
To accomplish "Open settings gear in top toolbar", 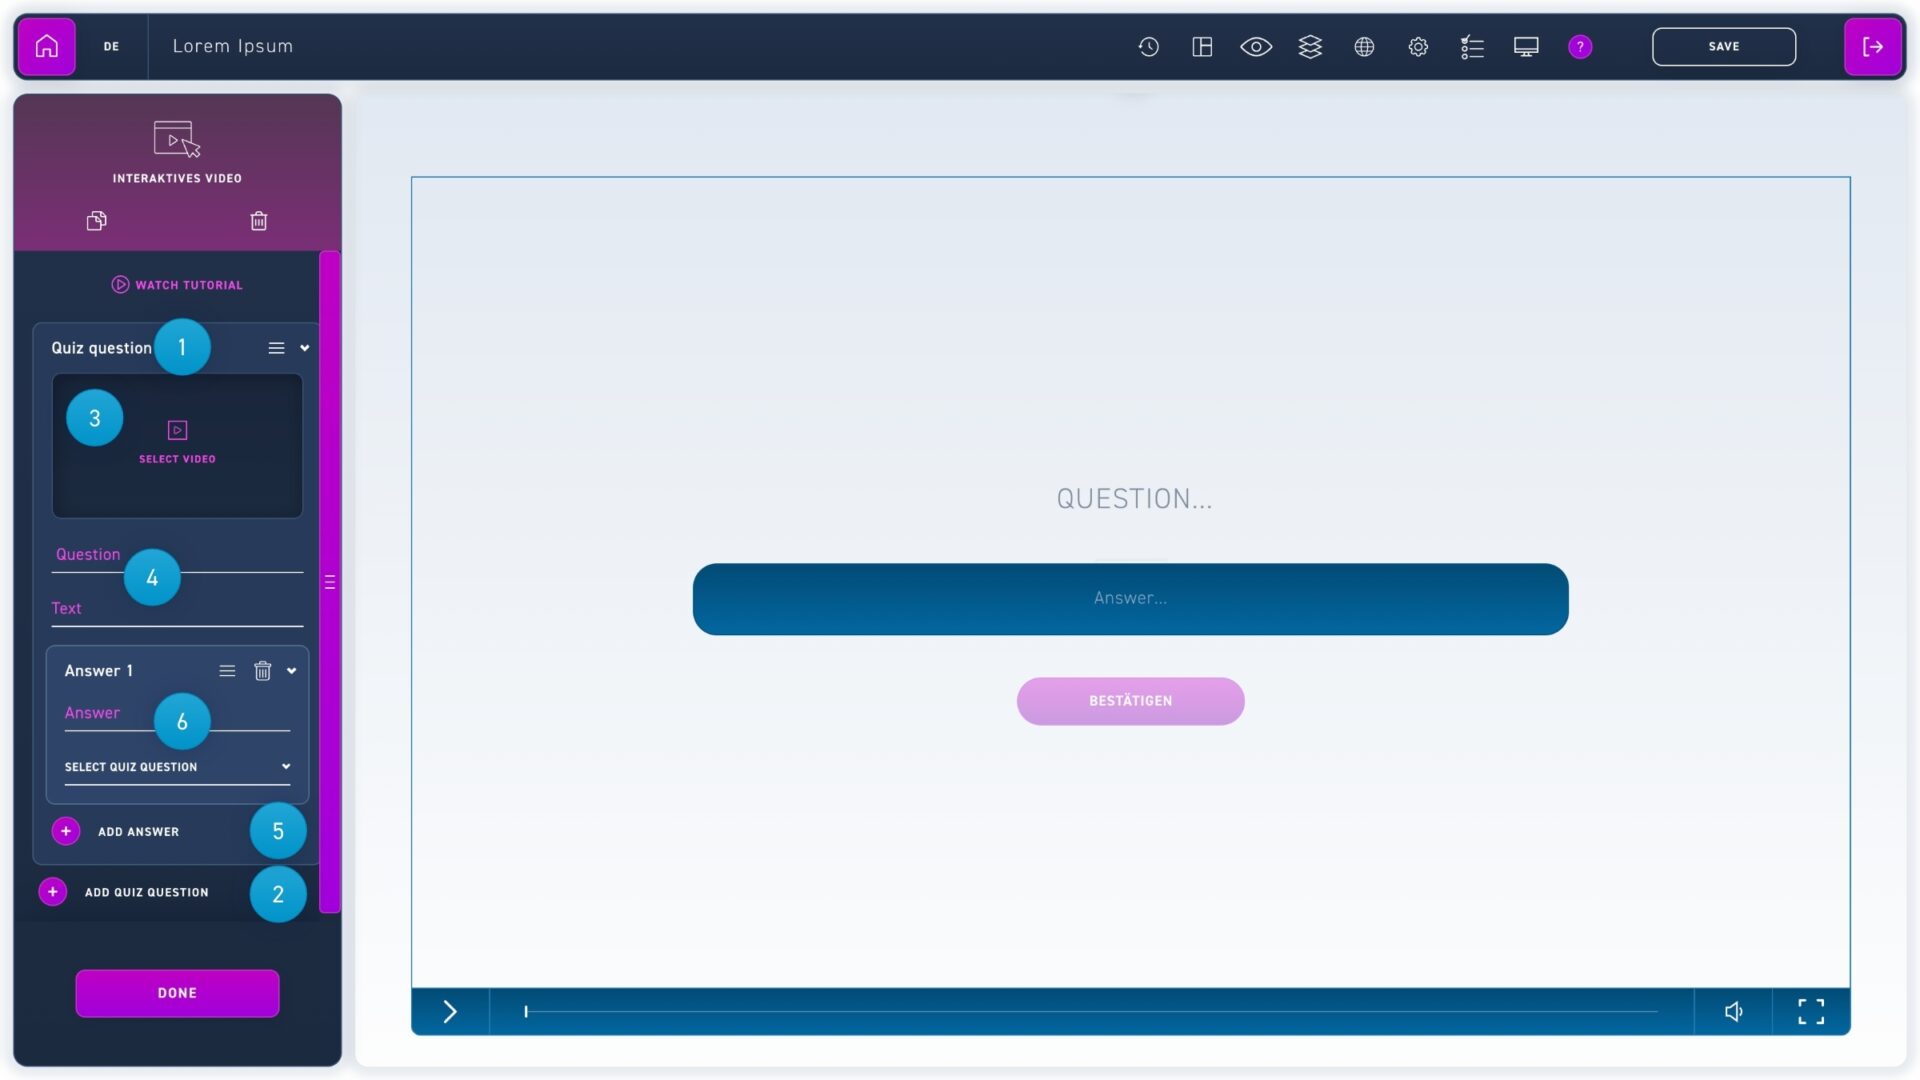I will point(1418,46).
